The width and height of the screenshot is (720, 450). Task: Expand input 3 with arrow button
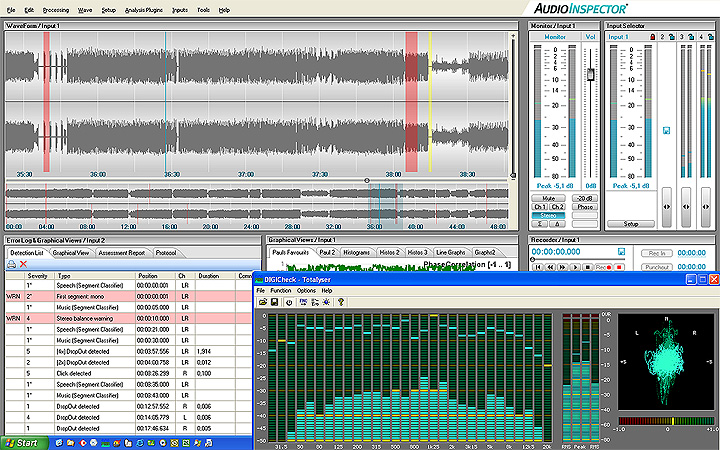coord(686,207)
